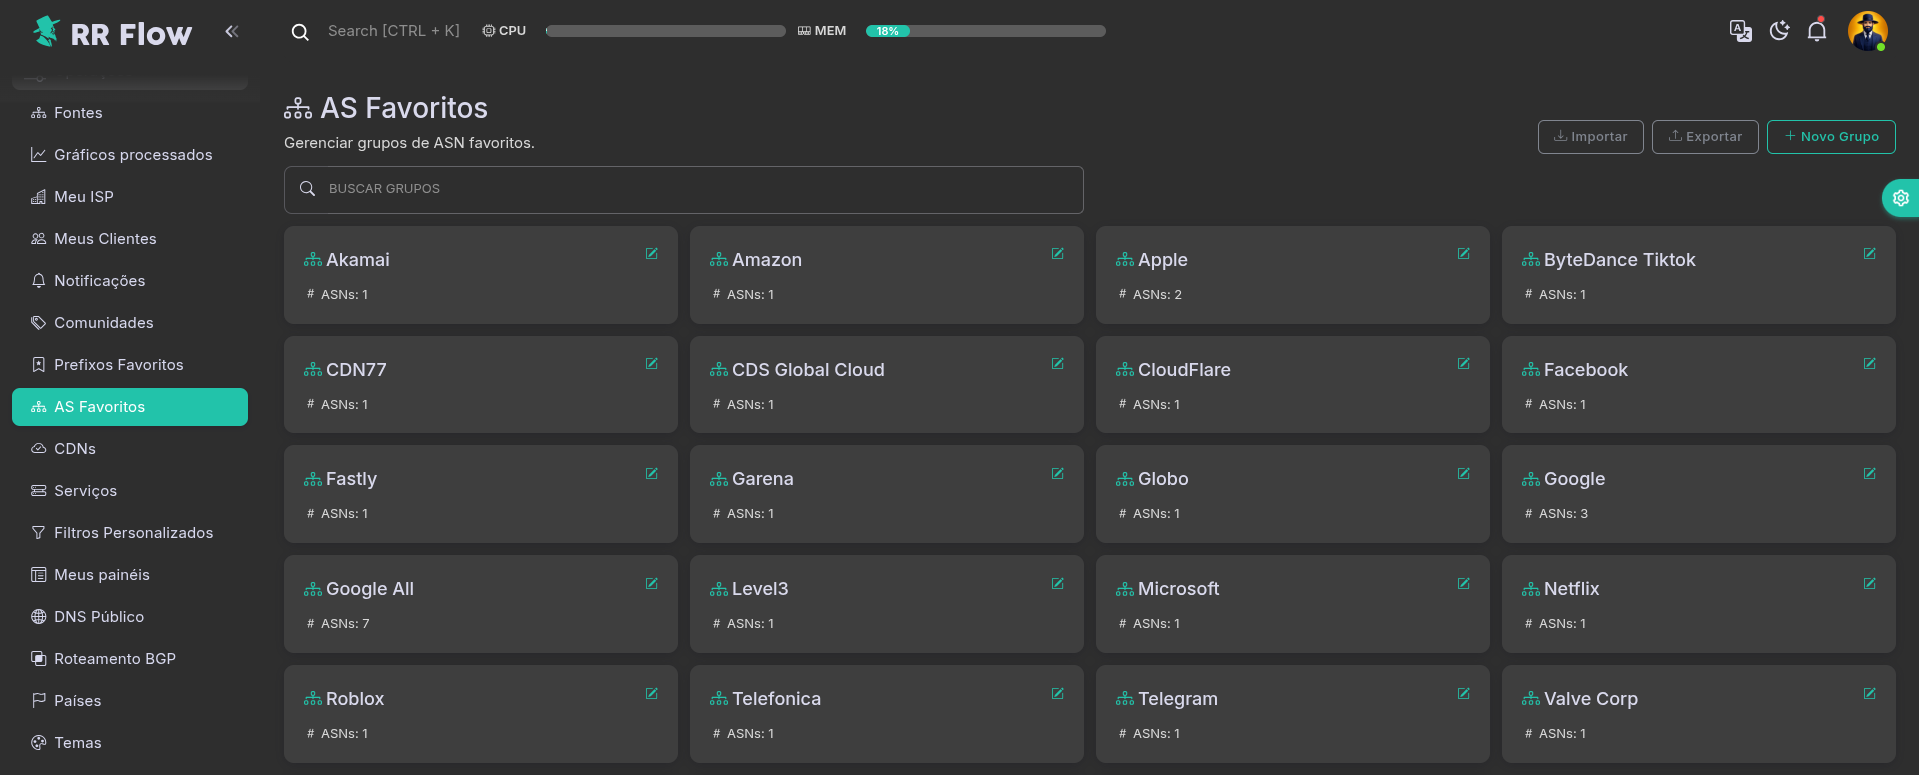
Task: Open the notifications bell icon
Action: [1817, 31]
